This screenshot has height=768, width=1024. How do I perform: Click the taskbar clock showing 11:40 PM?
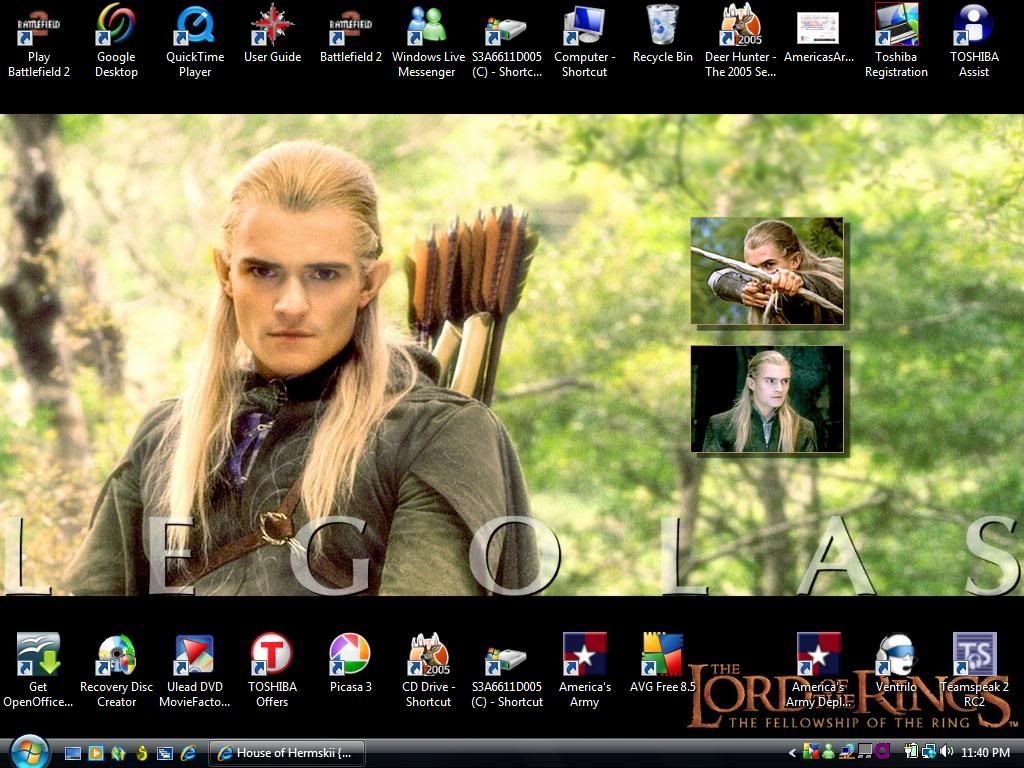(985, 753)
